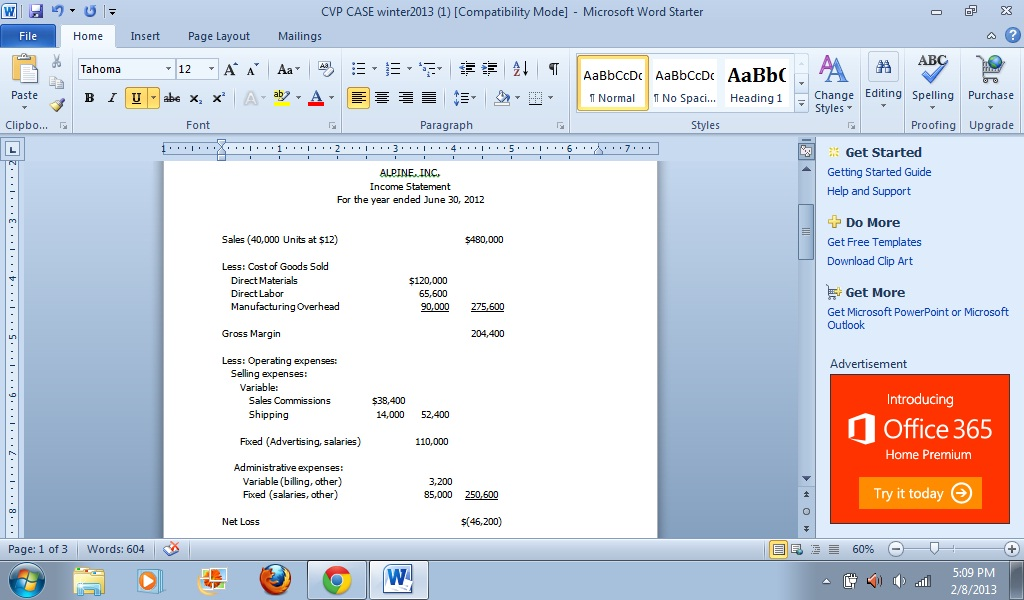Open the font size 12 dropdown
This screenshot has height=600, width=1024.
pos(211,69)
